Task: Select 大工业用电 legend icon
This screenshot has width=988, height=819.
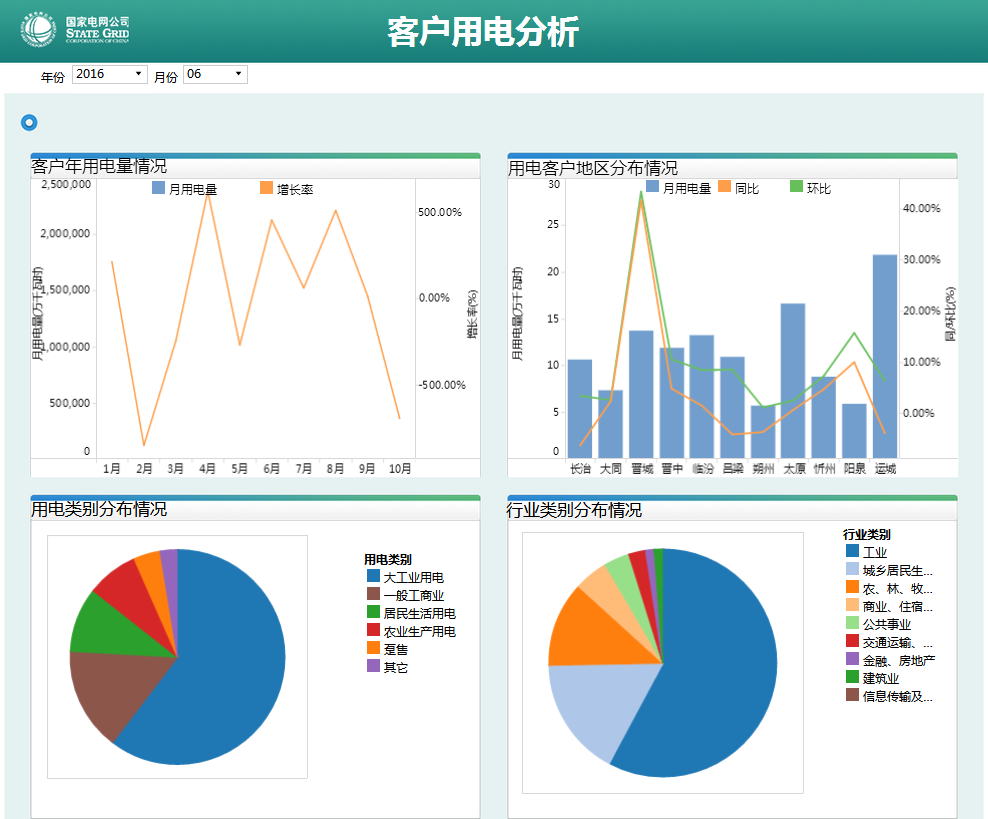Action: tap(373, 577)
